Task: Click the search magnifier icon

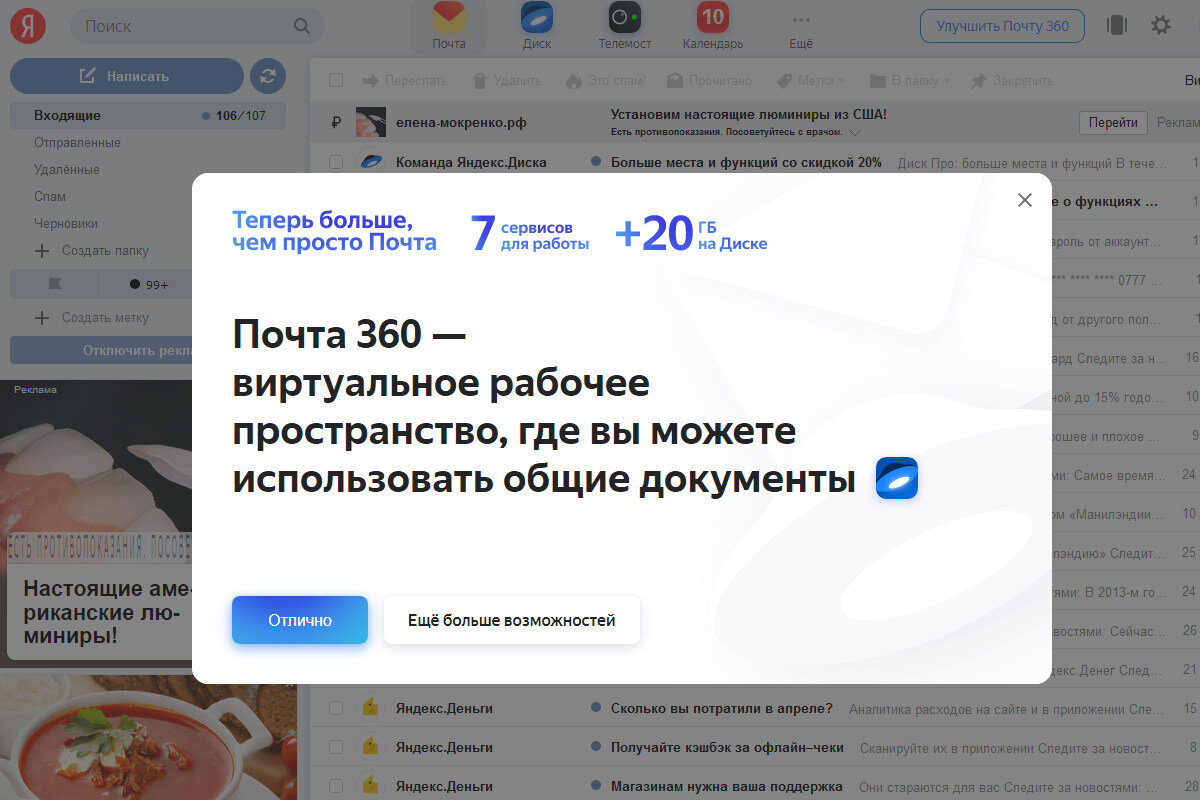Action: pyautogui.click(x=301, y=26)
